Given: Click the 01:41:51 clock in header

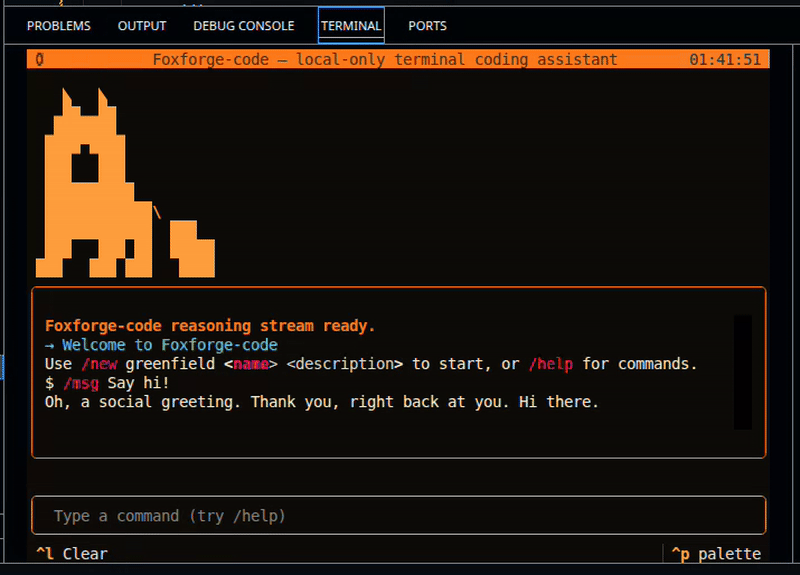Looking at the screenshot, I should 725,60.
